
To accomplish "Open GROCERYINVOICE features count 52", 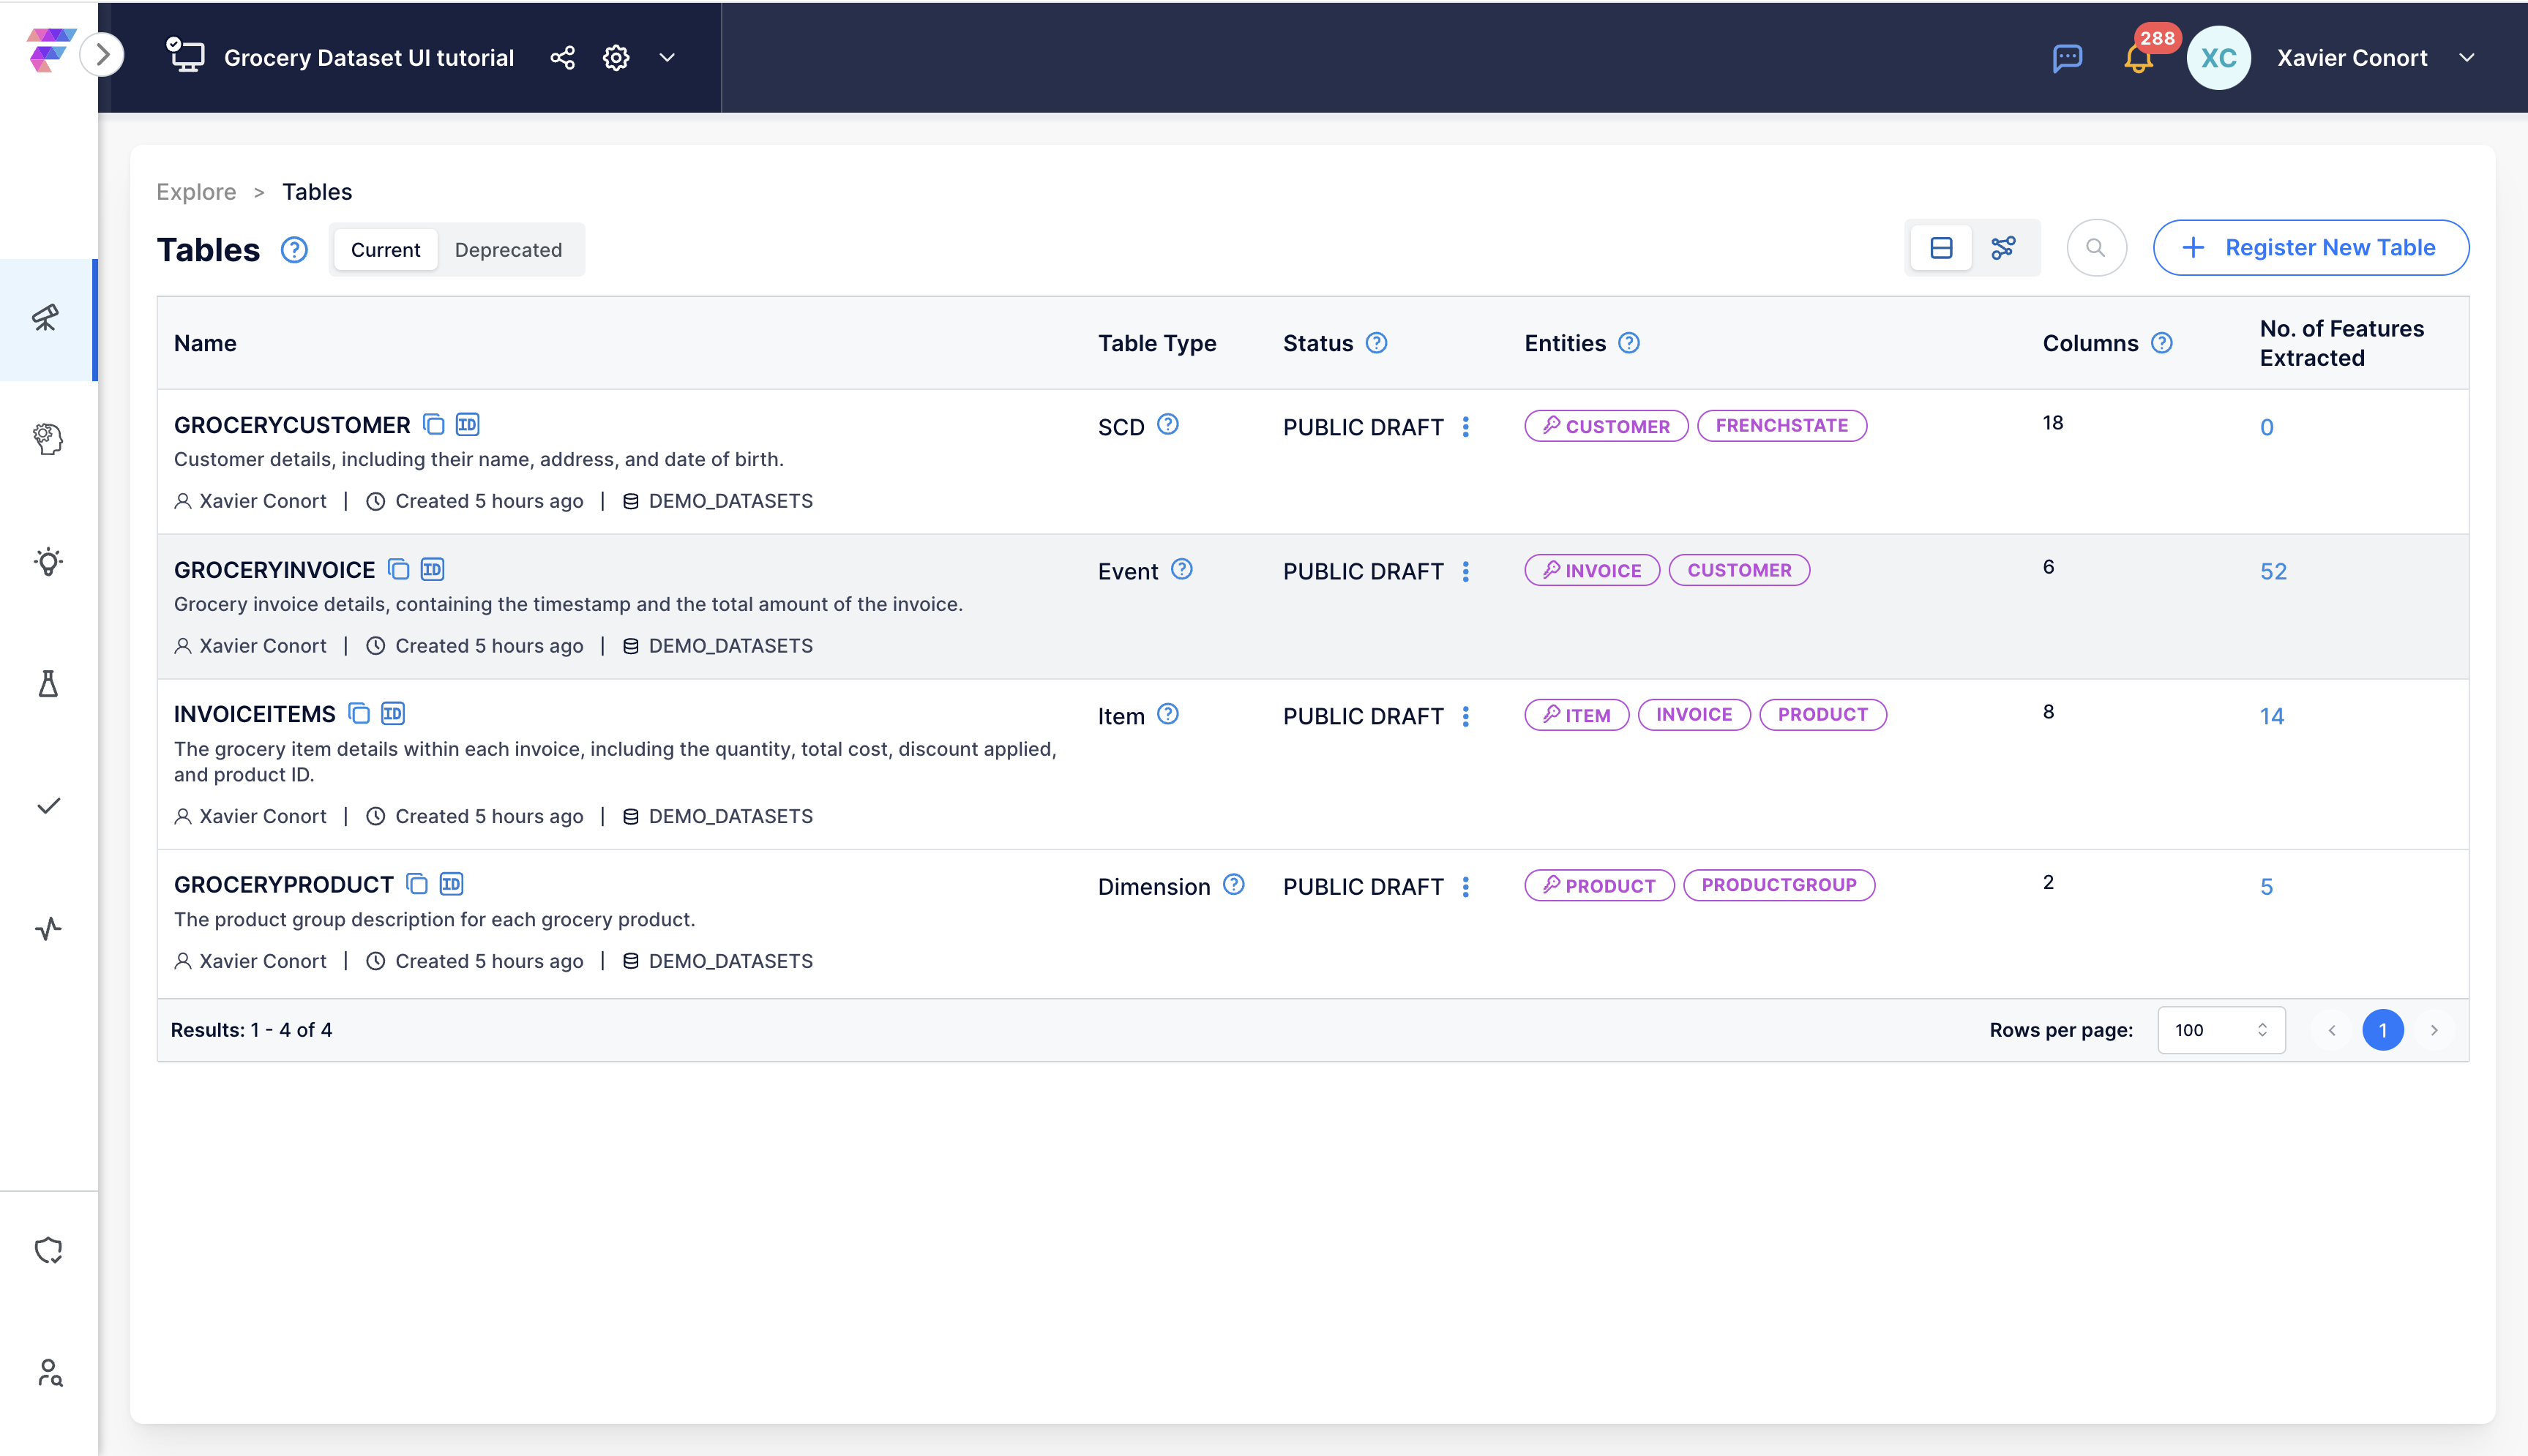I will (x=2273, y=571).
